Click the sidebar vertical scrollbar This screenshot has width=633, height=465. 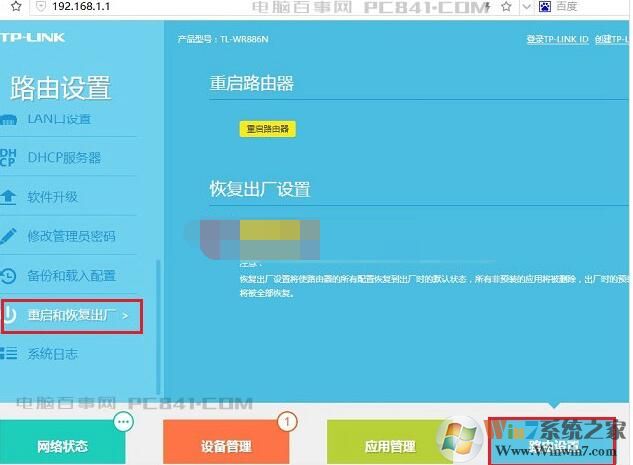158,326
